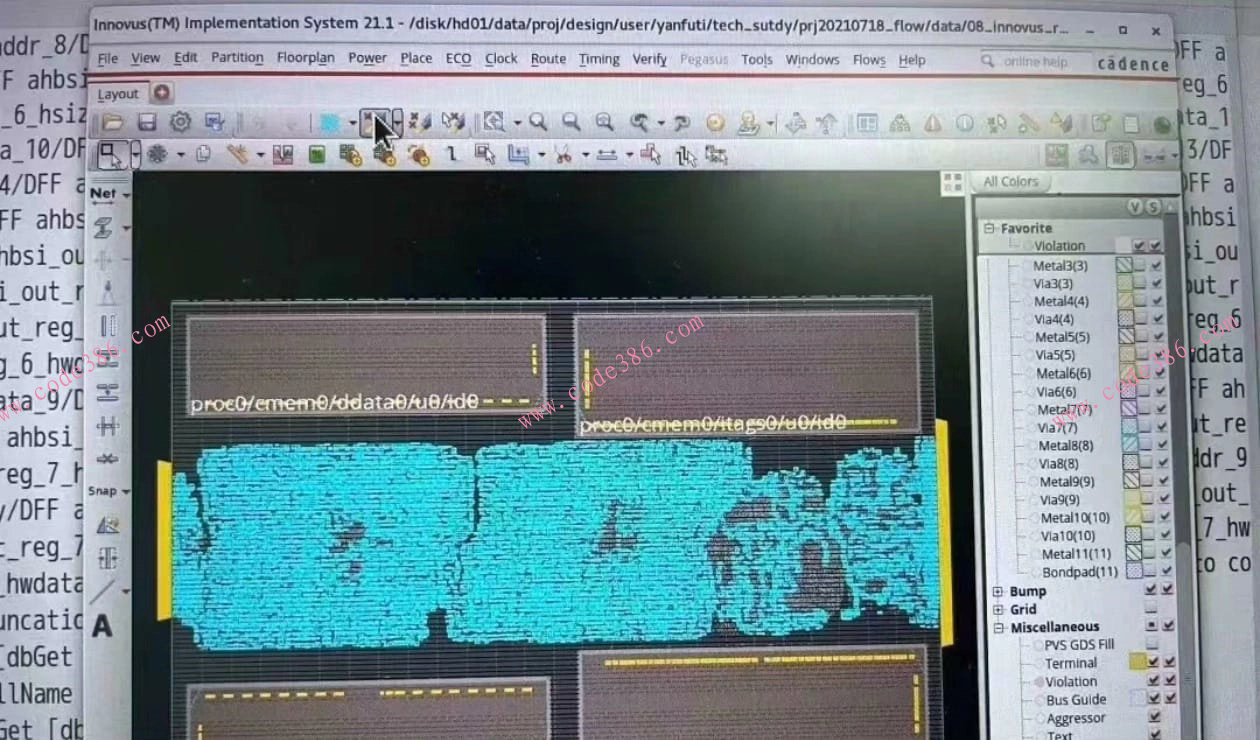The image size is (1260, 740).
Task: Open dropdown arrow beside scissors tool
Action: click(584, 156)
